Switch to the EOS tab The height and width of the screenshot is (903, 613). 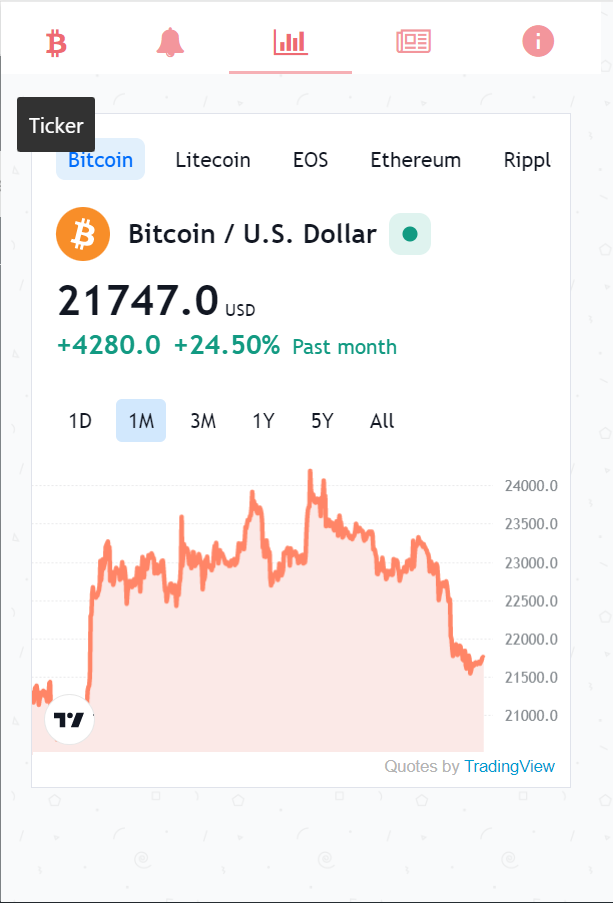click(310, 160)
